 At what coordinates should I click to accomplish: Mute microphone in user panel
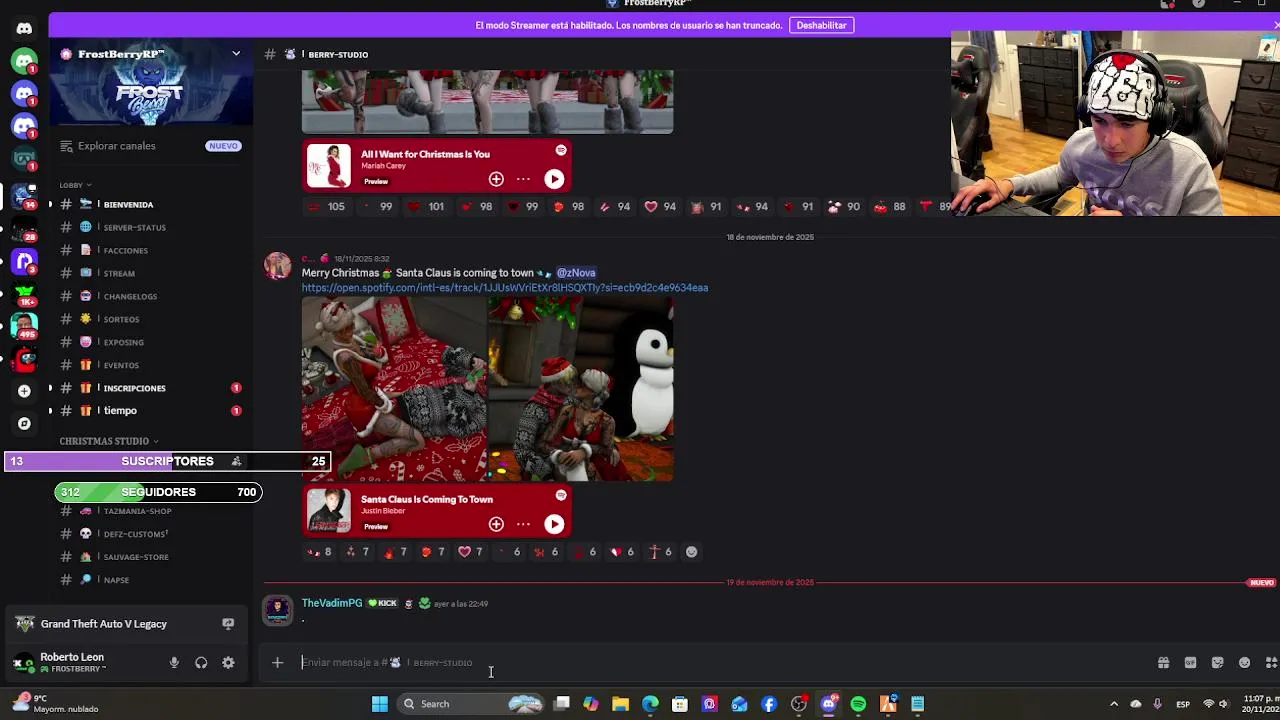(x=174, y=663)
